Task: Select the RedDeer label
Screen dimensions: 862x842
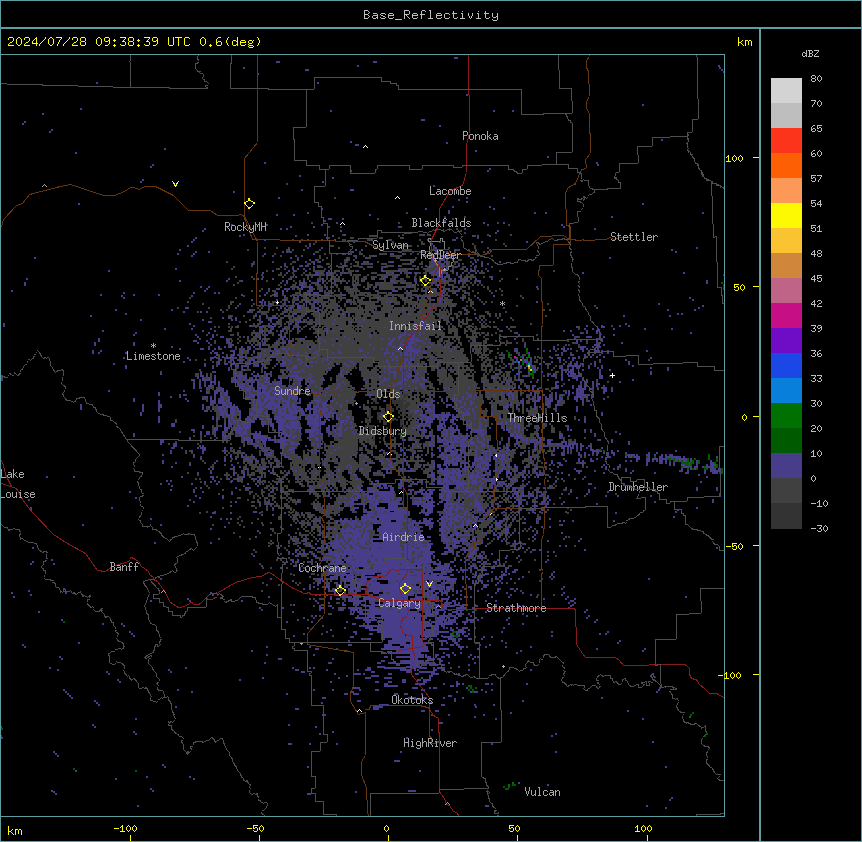Action: click(440, 255)
